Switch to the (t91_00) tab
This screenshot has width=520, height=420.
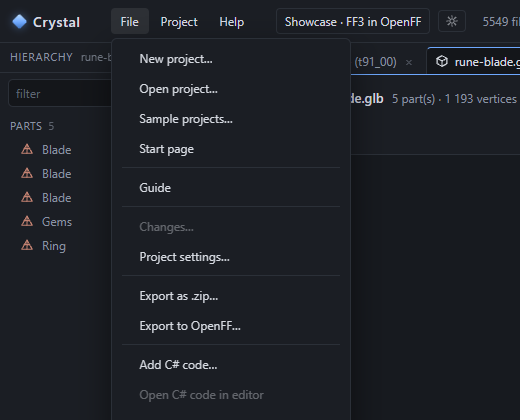tap(375, 62)
